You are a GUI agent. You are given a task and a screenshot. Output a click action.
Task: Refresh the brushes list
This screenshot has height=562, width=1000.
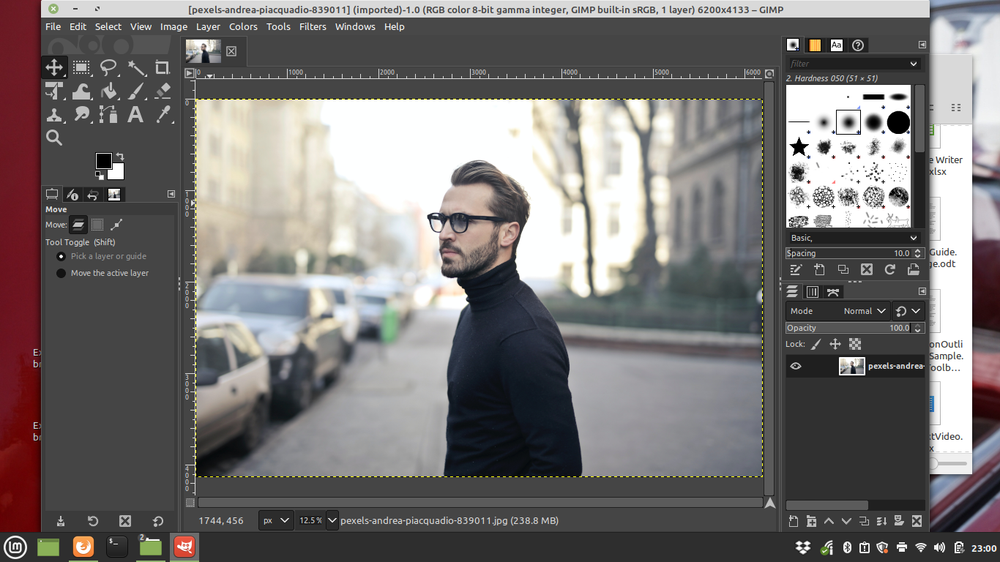pos(889,270)
